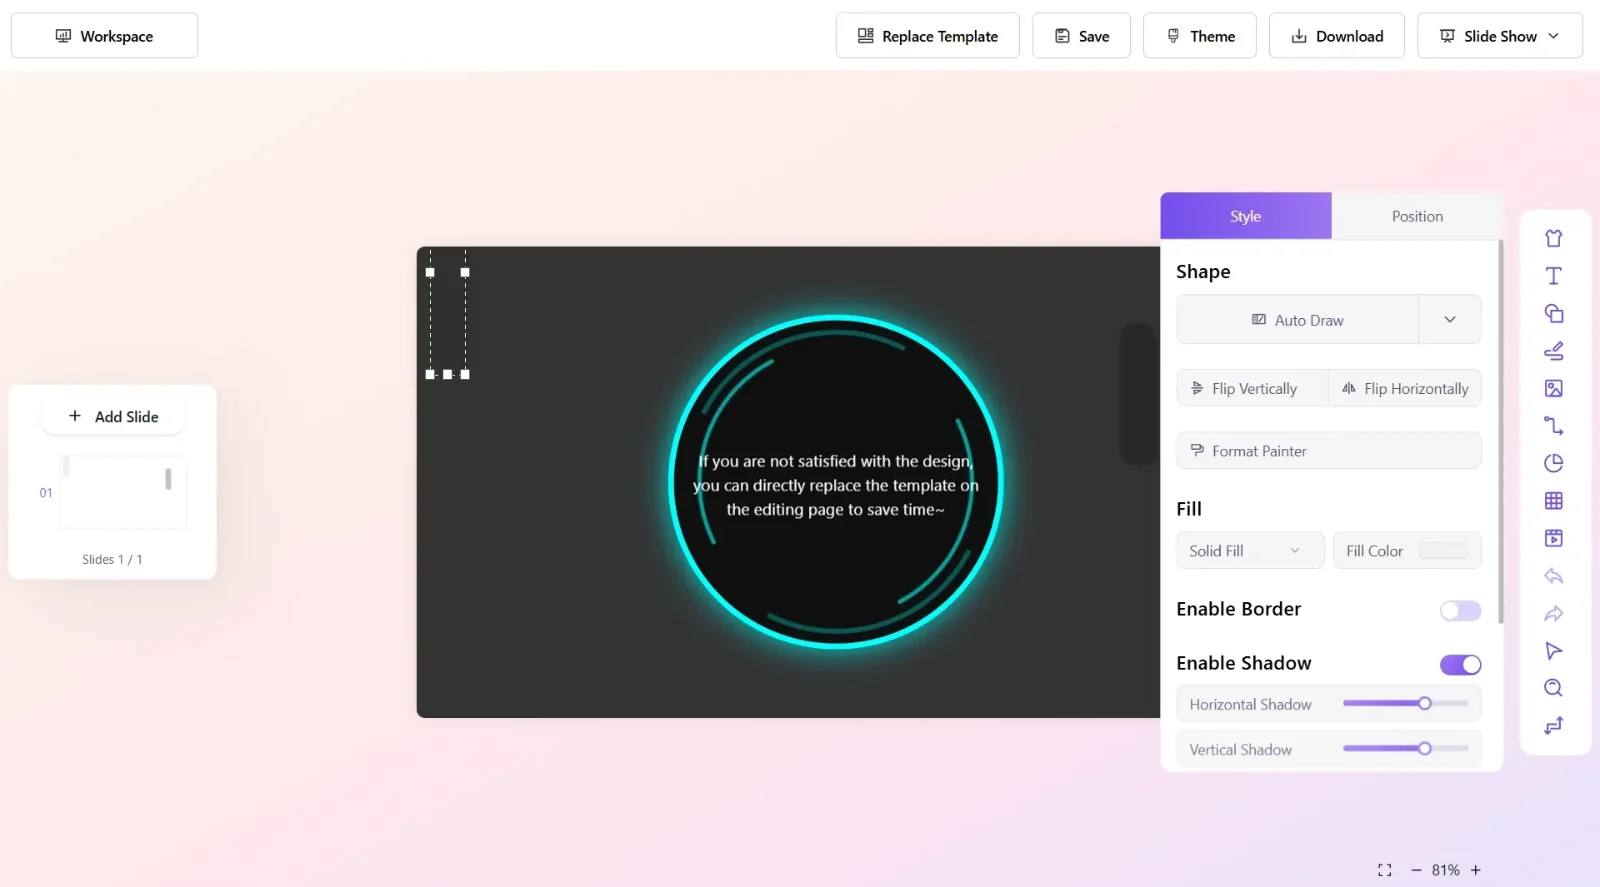This screenshot has width=1600, height=887.
Task: Click the Save button
Action: pos(1081,36)
